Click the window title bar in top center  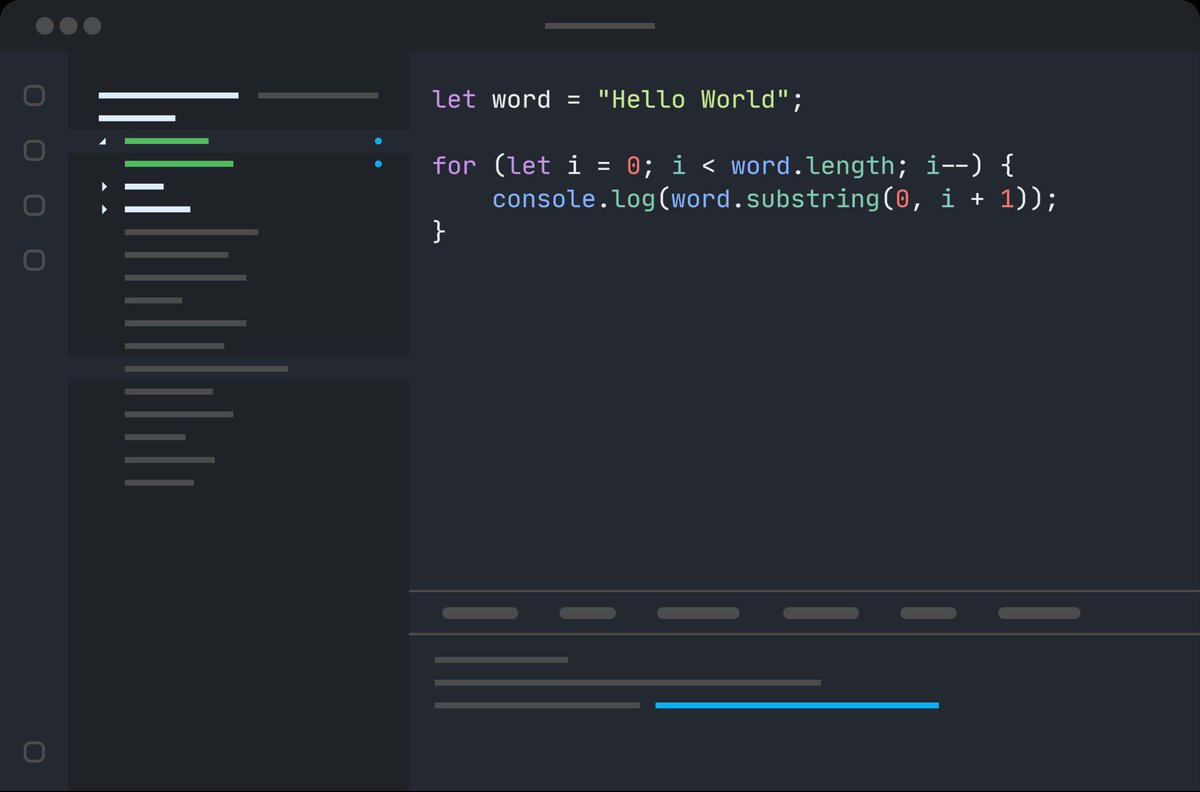tap(600, 26)
